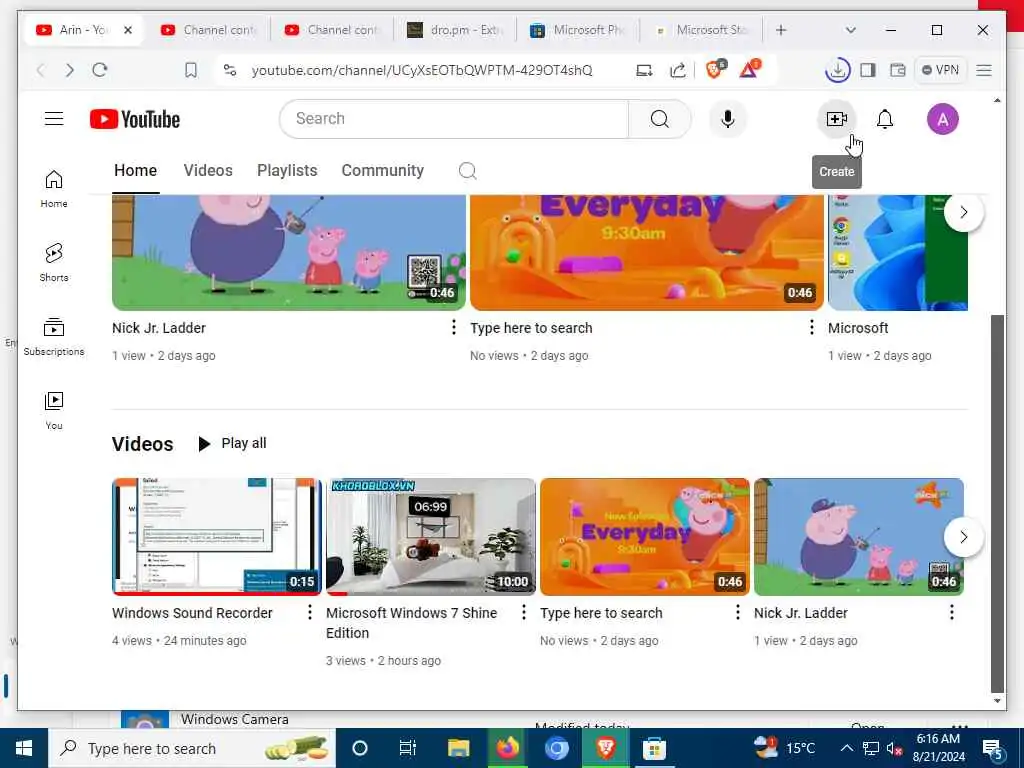Select the channel Videos tab
This screenshot has width=1024, height=768.
point(208,170)
